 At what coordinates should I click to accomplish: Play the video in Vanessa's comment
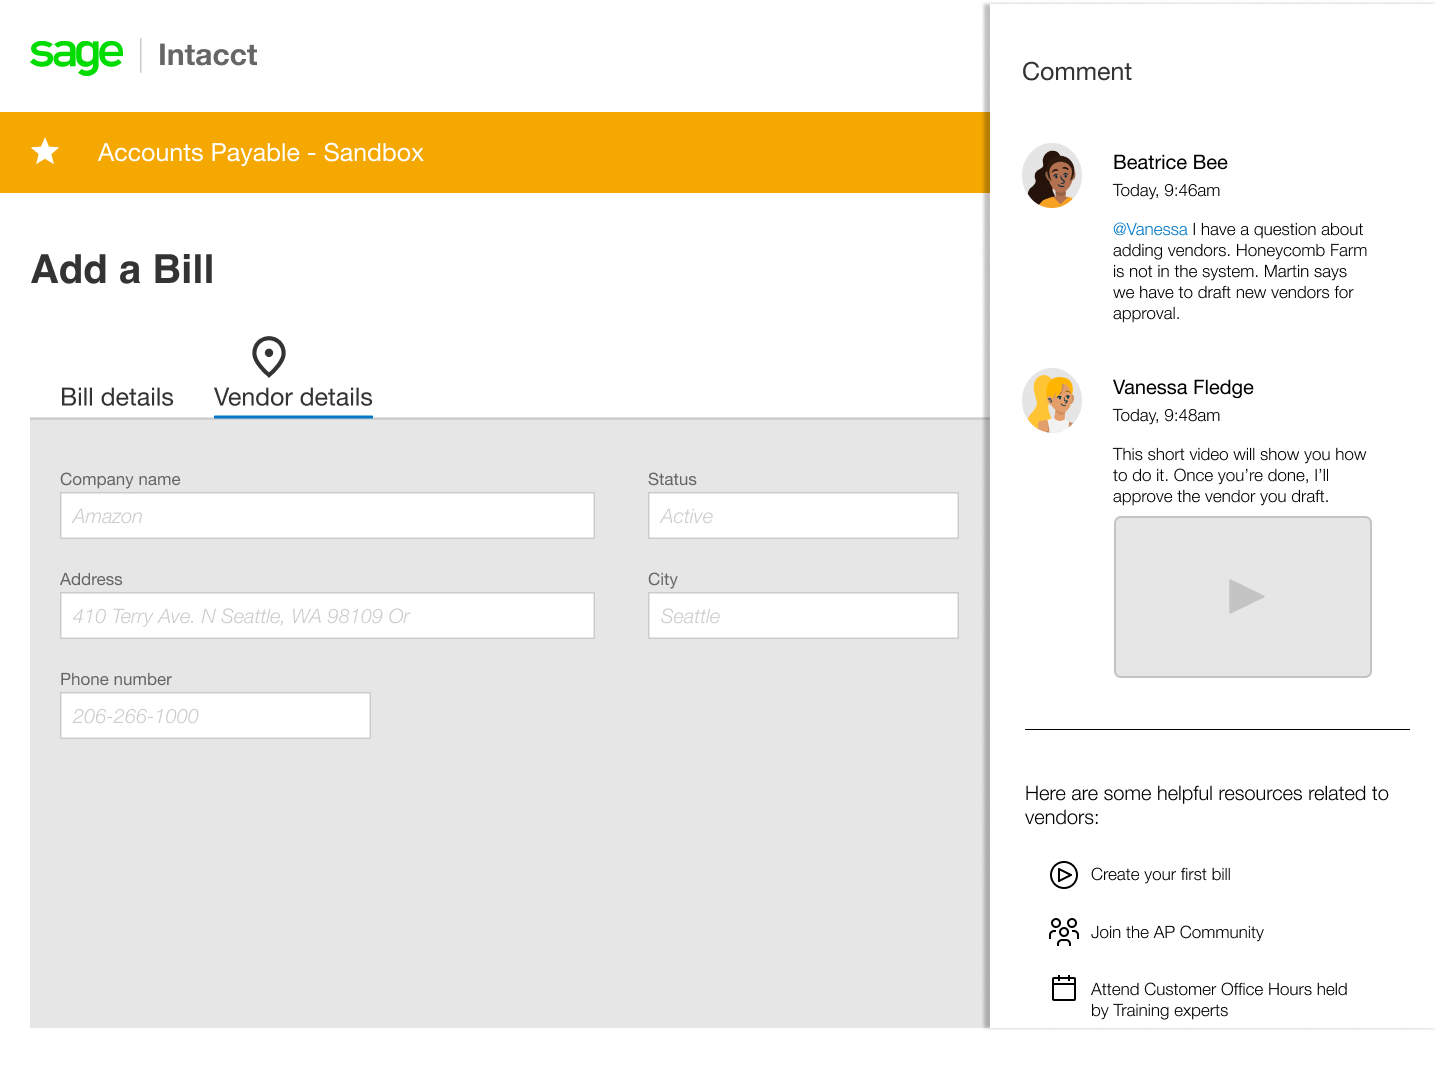[x=1243, y=597]
